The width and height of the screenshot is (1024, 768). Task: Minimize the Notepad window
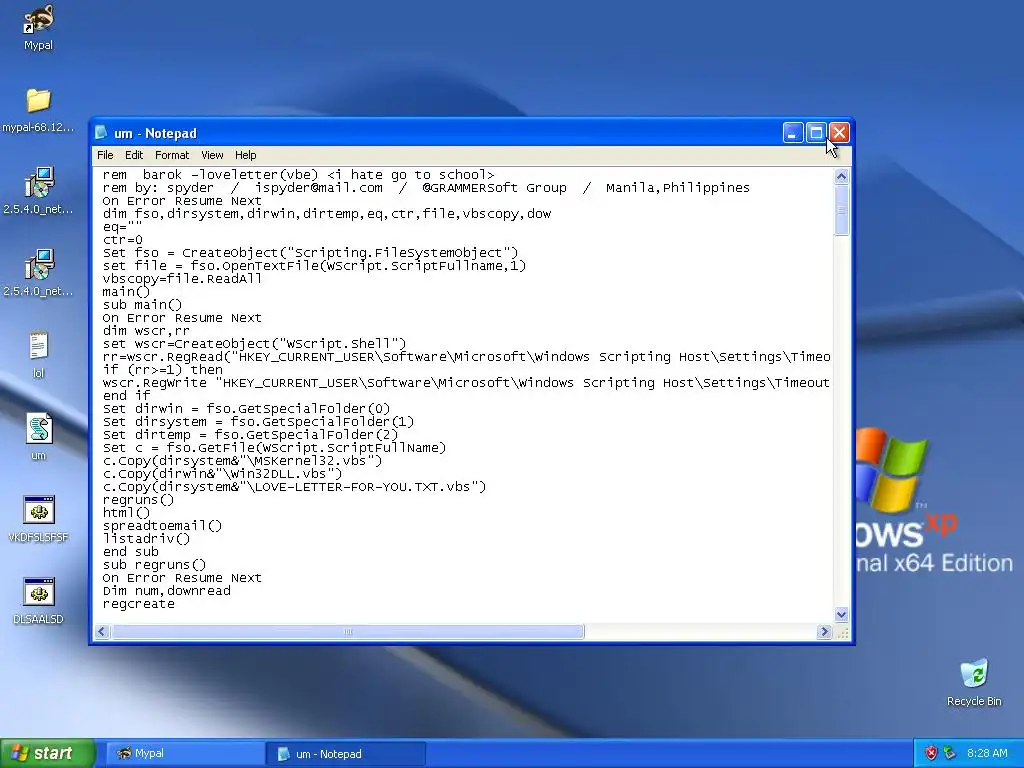793,133
